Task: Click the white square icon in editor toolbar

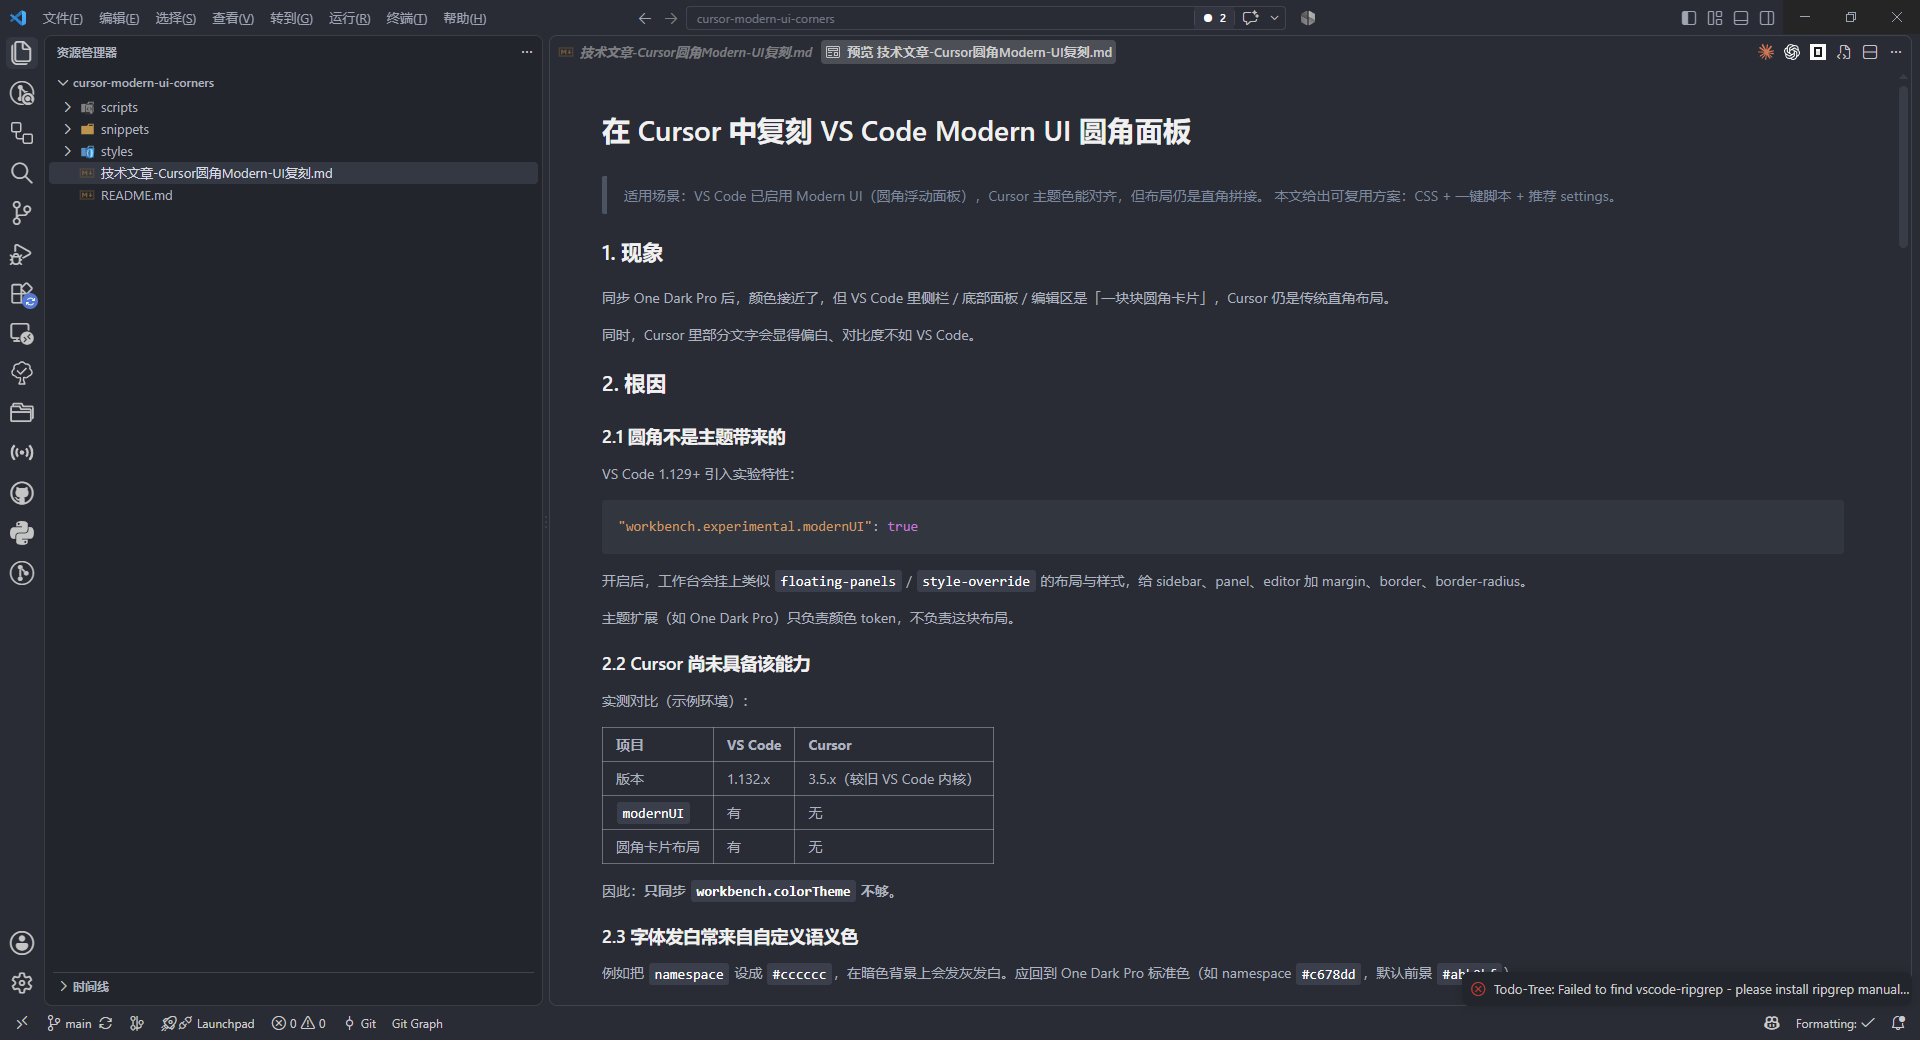Action: coord(1818,52)
